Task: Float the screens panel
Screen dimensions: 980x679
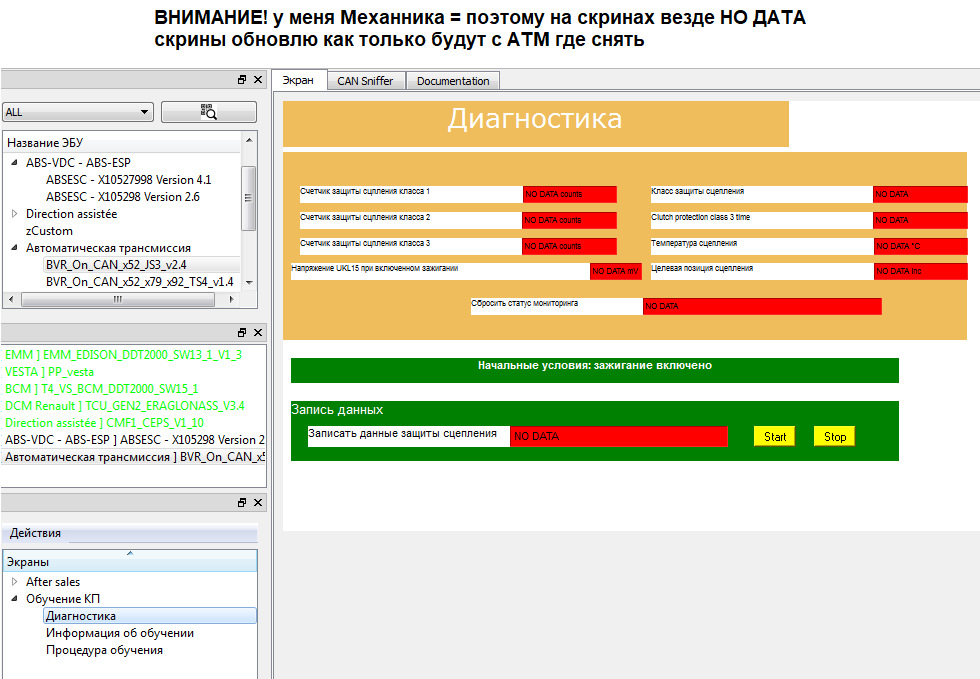Action: click(242, 502)
